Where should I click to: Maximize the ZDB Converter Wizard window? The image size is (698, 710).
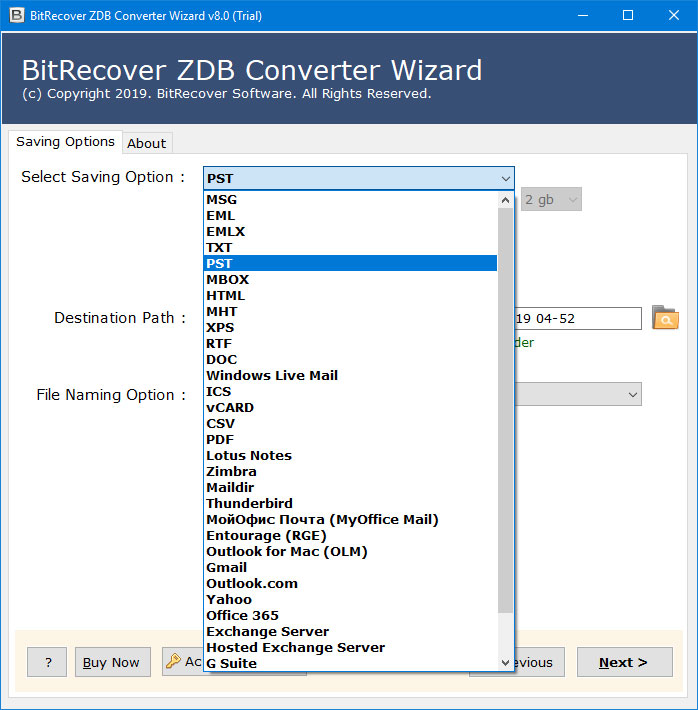point(628,15)
